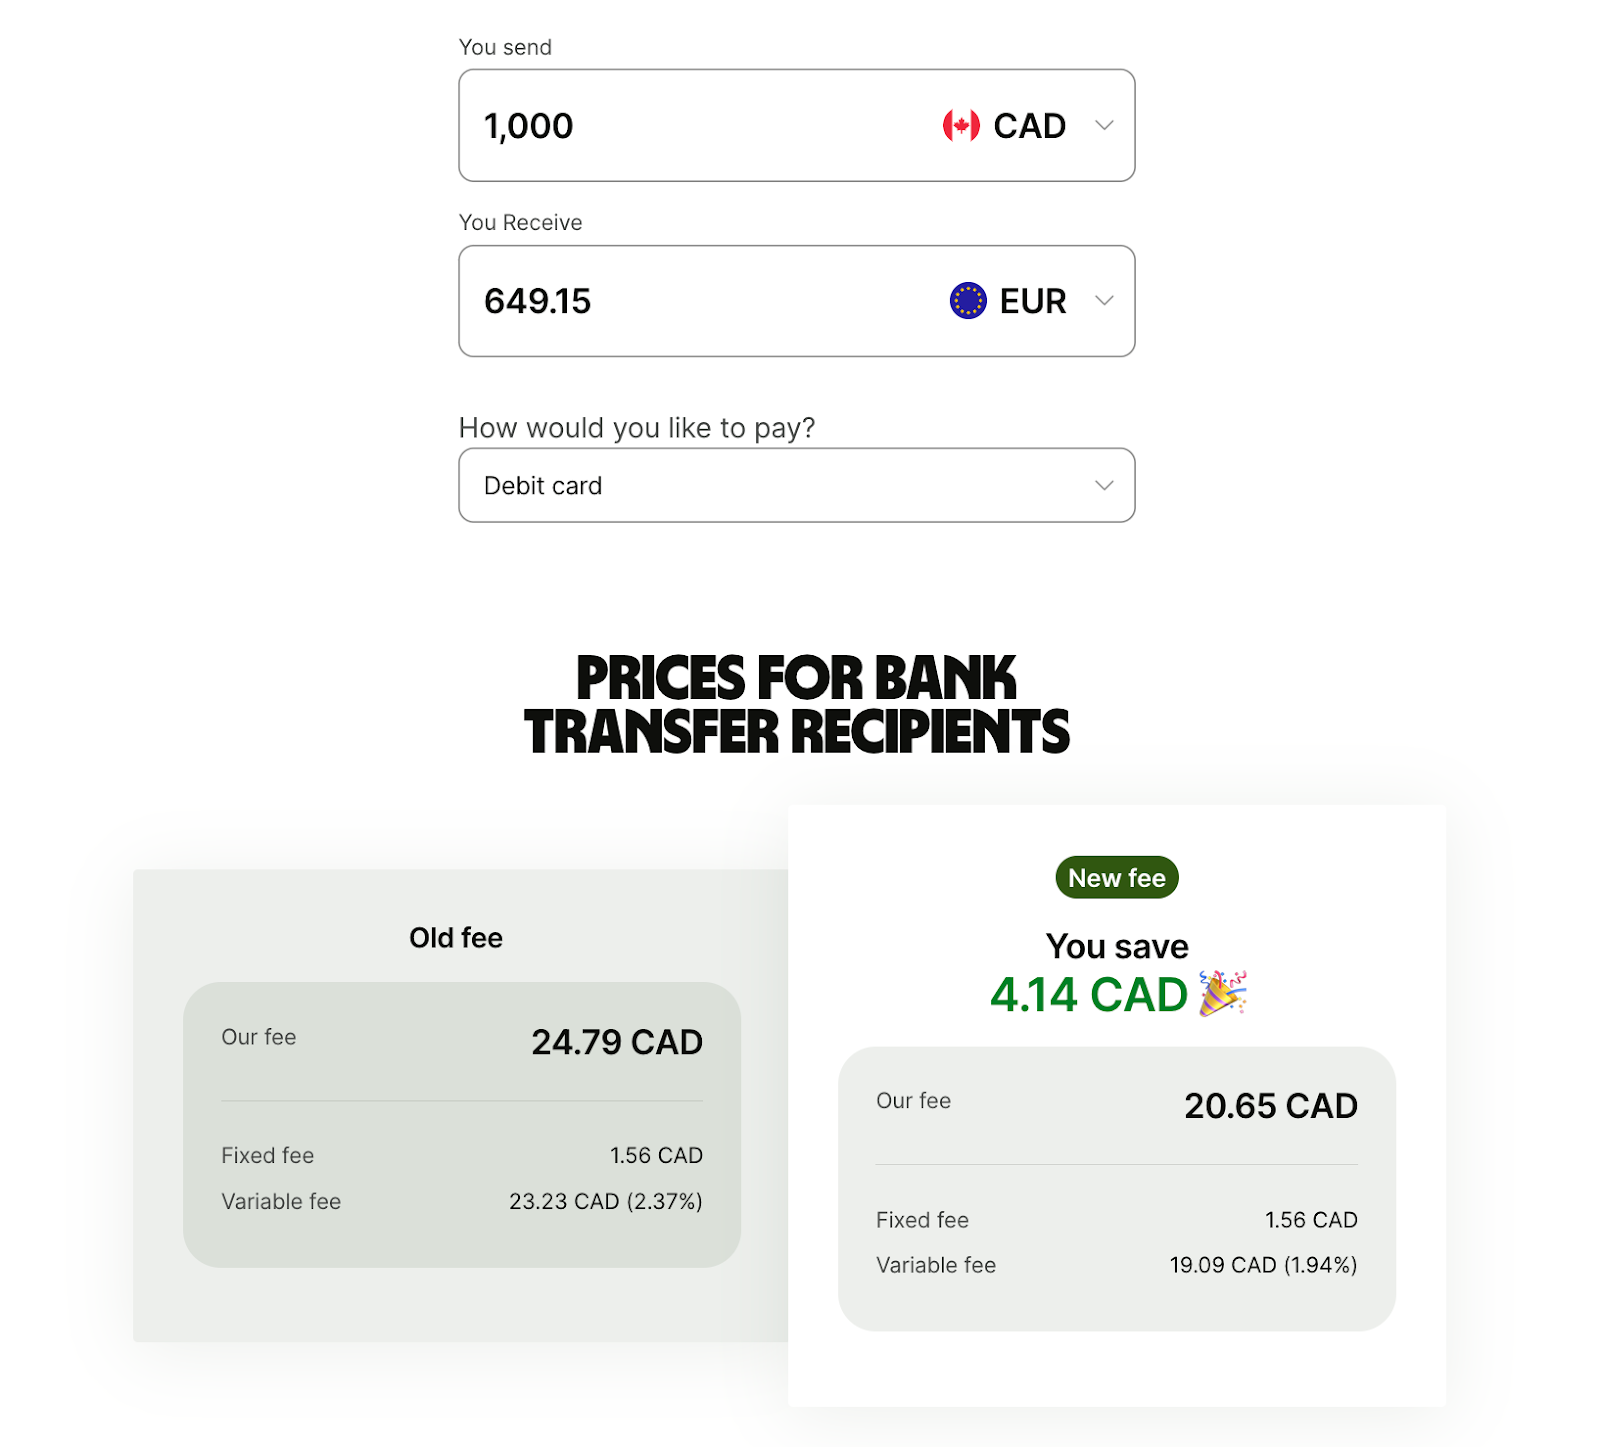Click the New fee green badge

coord(1117,878)
